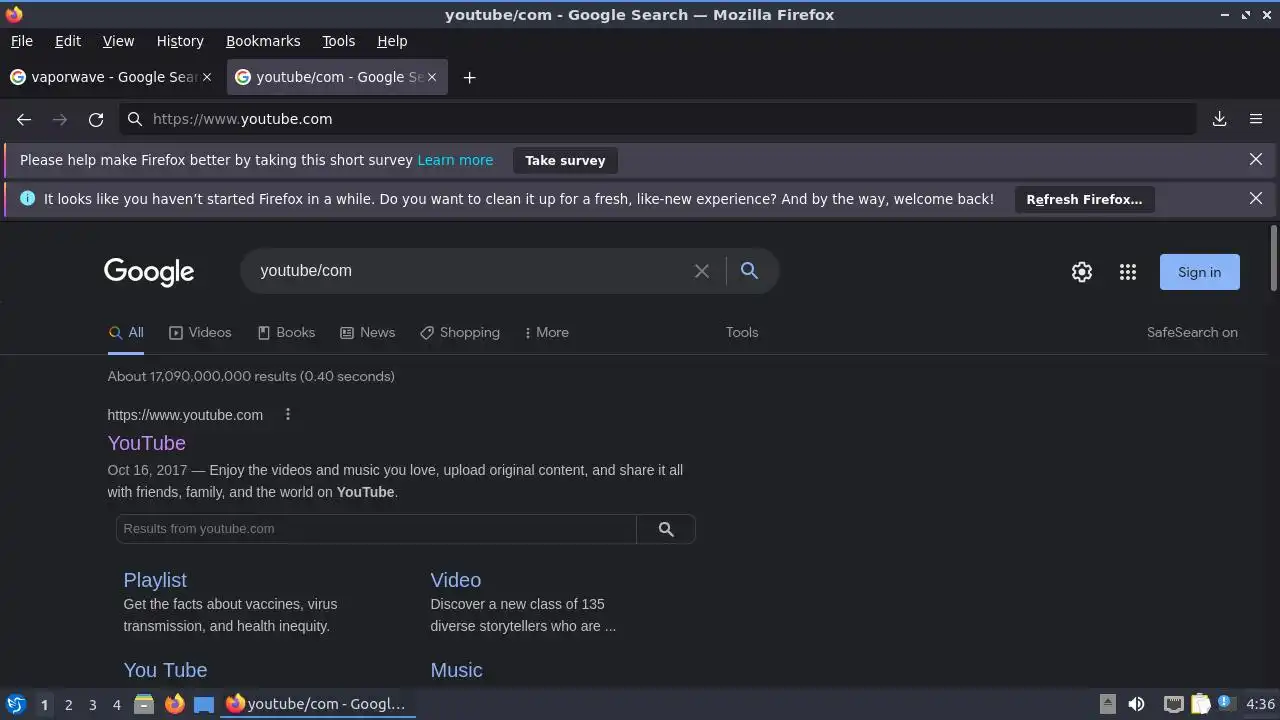
Task: Click the Sign in button
Action: click(1199, 272)
